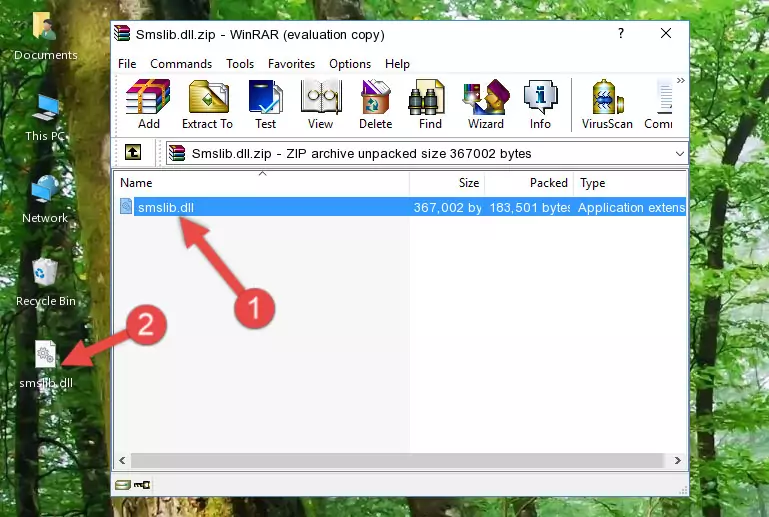Click the WinRAR title bar icon
Viewport: 769px width, 517px height.
pyautogui.click(x=122, y=34)
